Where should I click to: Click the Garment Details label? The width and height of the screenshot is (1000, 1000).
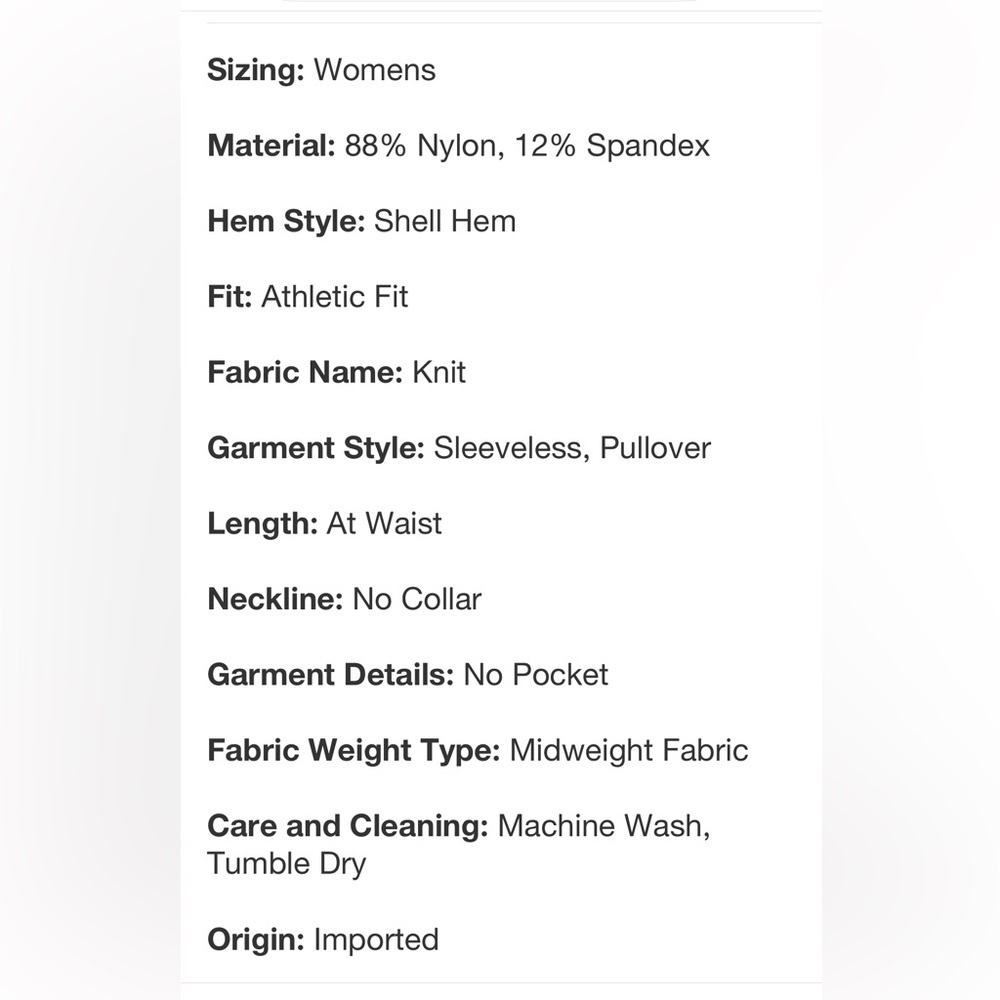click(331, 675)
